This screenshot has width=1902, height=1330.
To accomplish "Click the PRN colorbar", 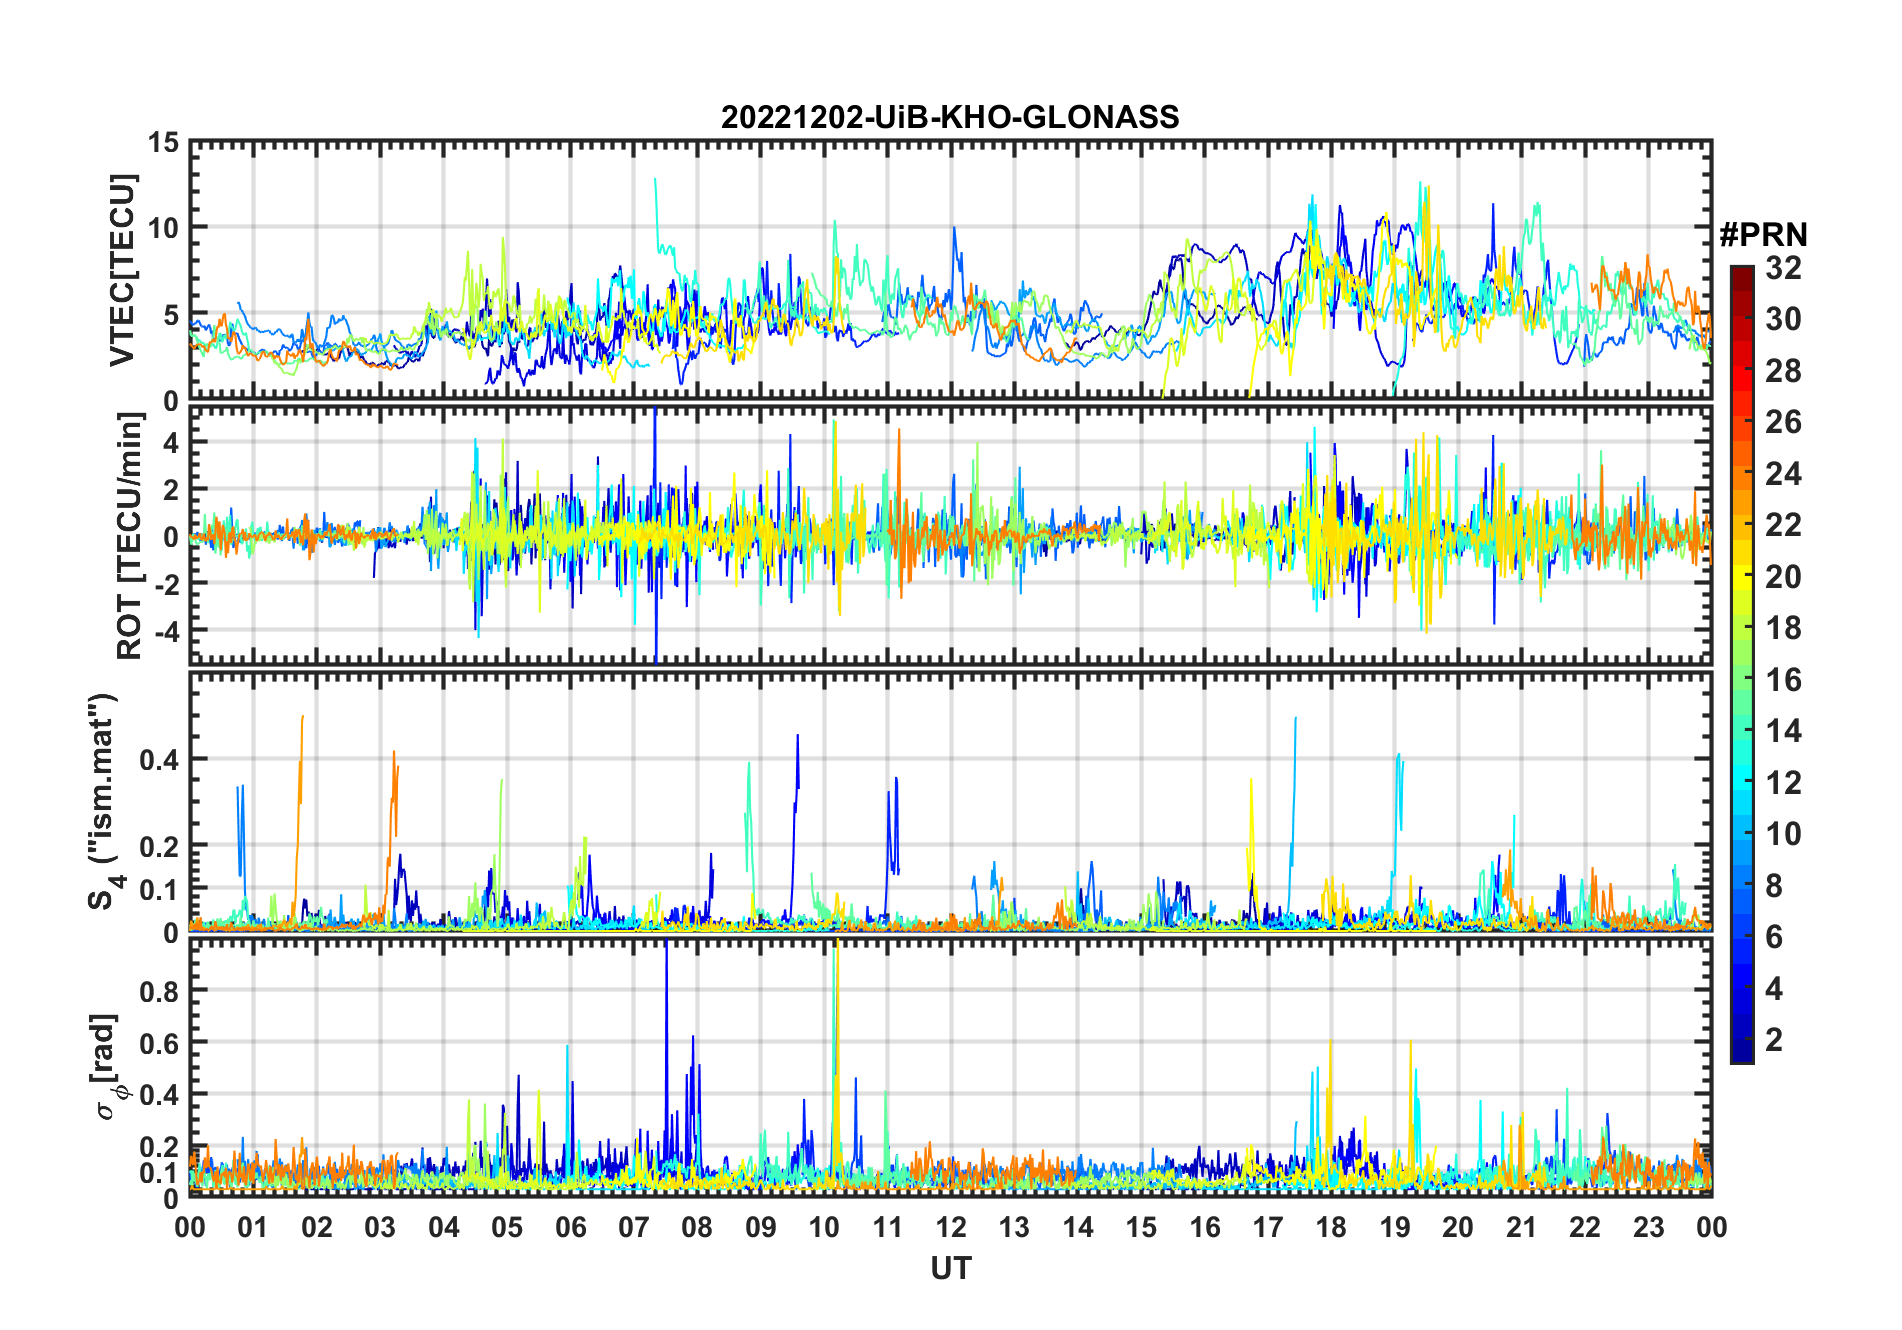I will (1741, 664).
